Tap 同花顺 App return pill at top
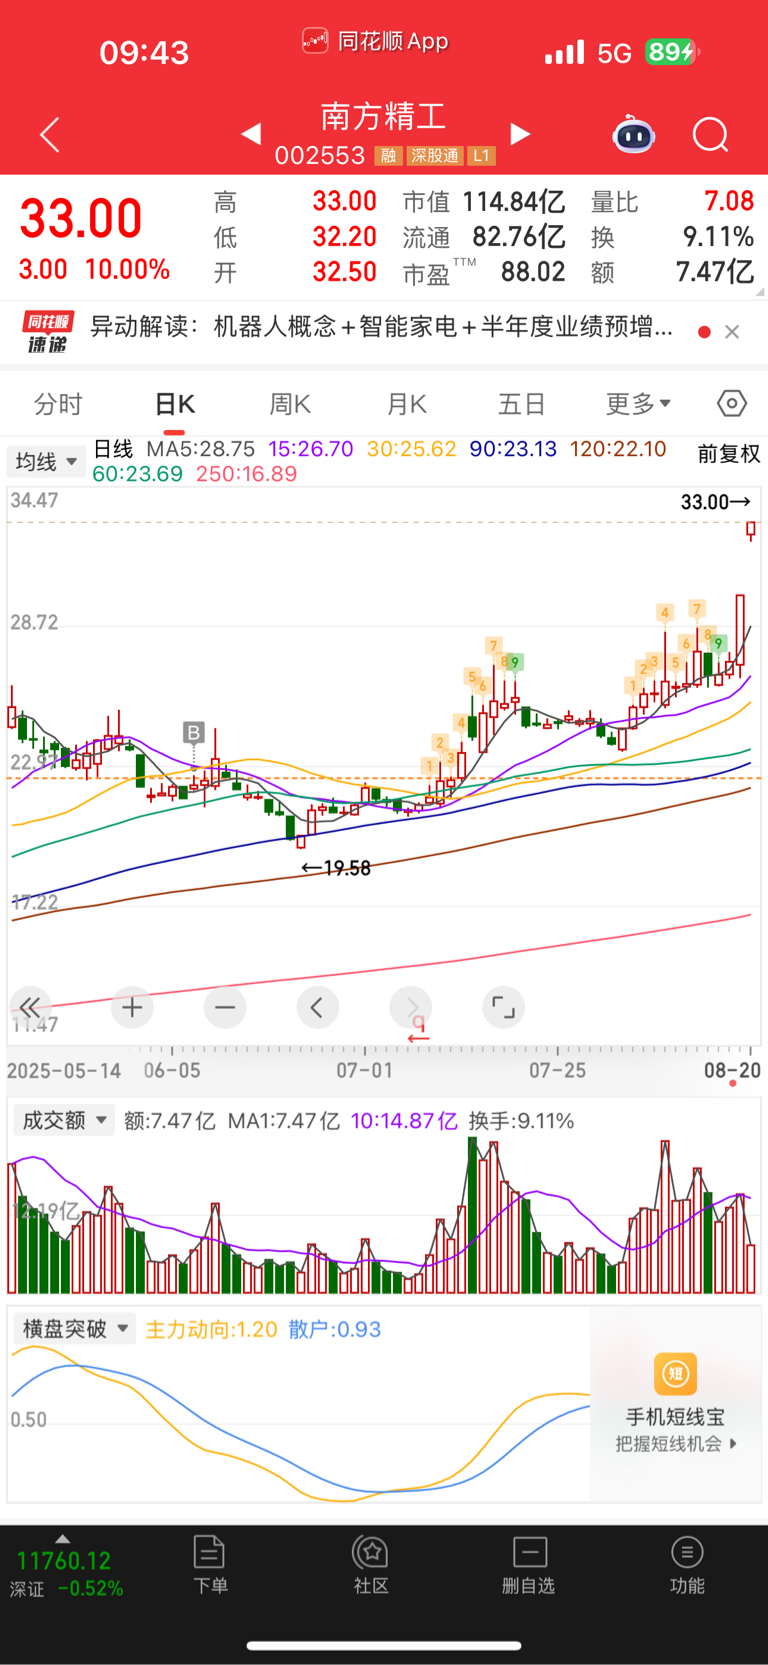768x1665 pixels. [x=375, y=41]
